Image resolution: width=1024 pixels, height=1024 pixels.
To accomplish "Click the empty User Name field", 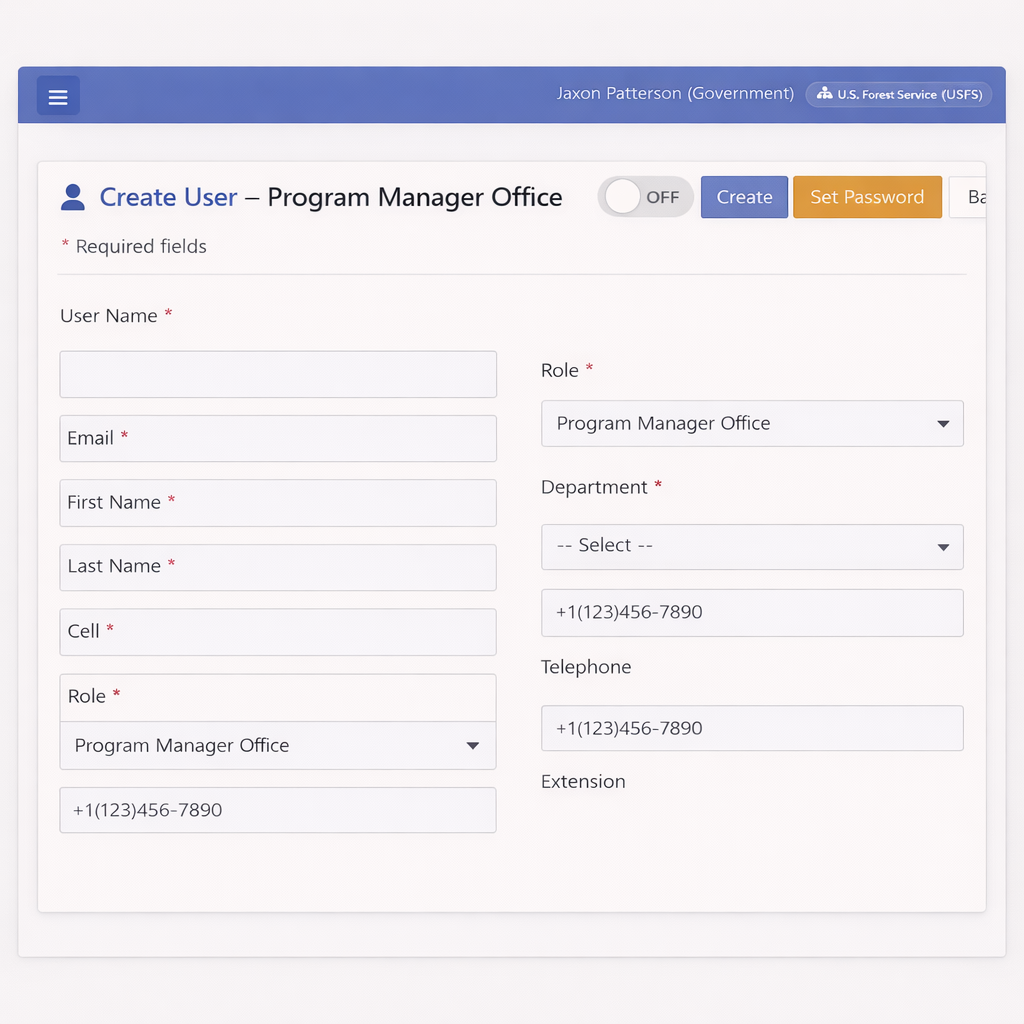I will coord(278,375).
